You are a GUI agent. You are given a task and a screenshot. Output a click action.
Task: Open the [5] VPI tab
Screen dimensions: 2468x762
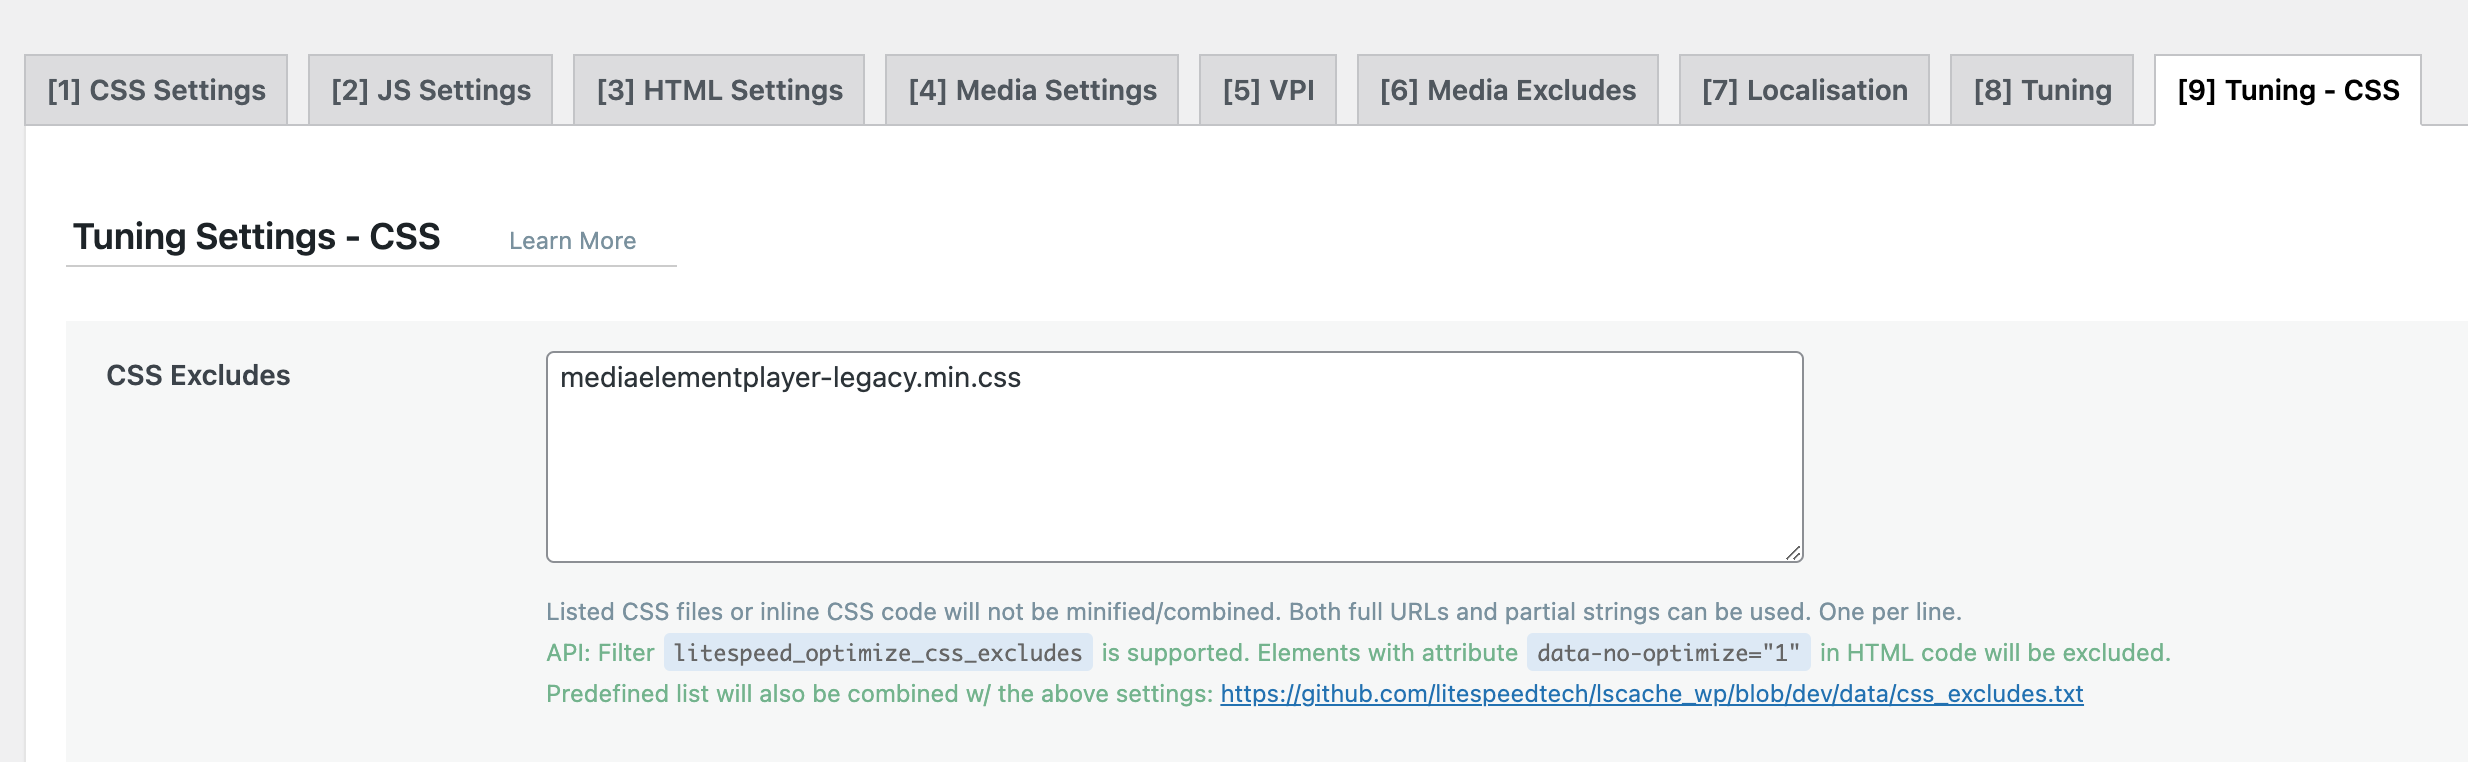(x=1268, y=90)
